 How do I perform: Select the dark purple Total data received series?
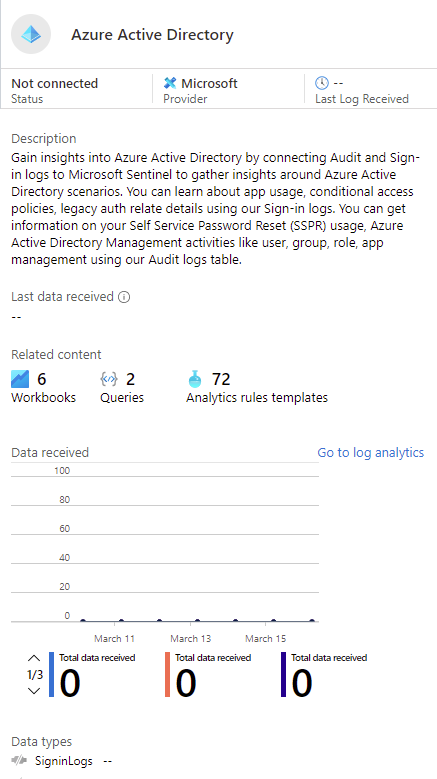click(x=324, y=675)
